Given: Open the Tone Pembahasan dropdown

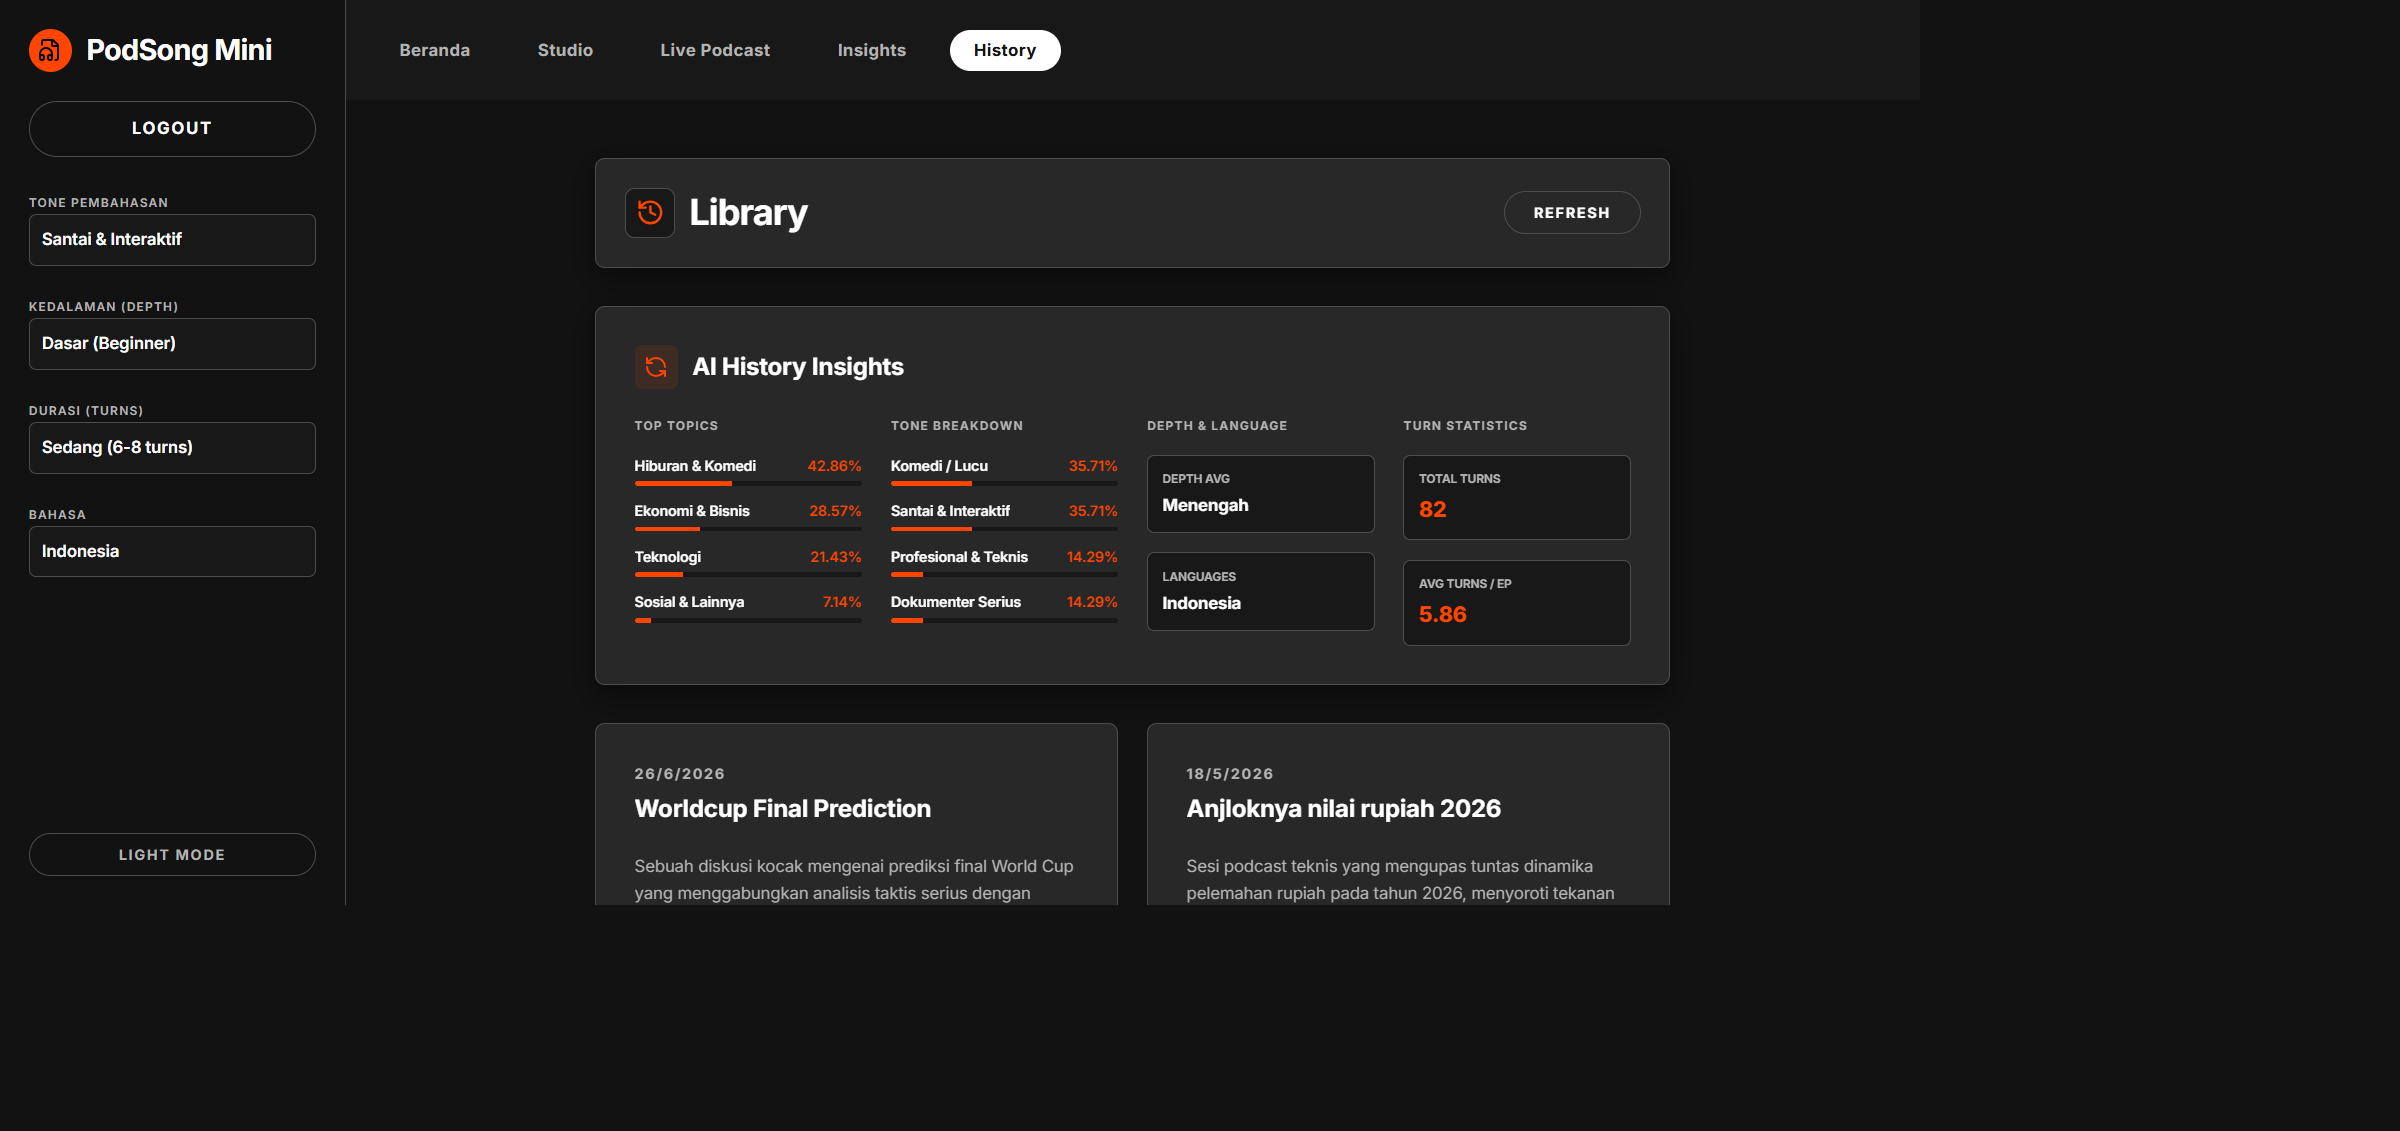Looking at the screenshot, I should tap(172, 240).
